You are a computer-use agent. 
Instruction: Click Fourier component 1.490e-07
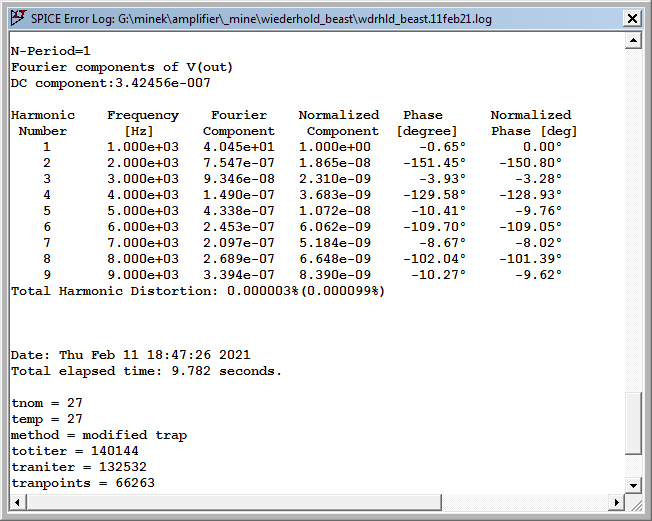239,195
